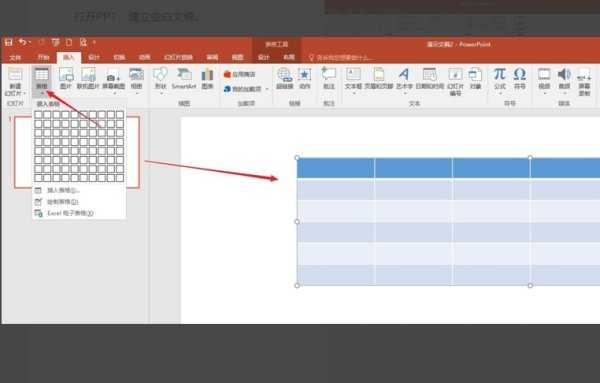Viewport: 600px width, 383px height.
Task: Open Table Tools Layout (布局) tab
Action: point(289,57)
